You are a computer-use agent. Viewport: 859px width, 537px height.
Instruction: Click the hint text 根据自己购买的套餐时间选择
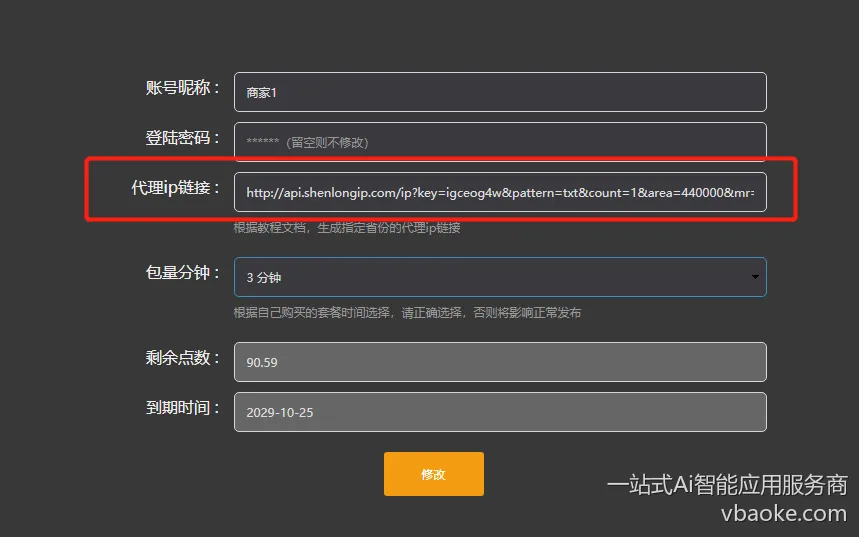click(x=311, y=313)
